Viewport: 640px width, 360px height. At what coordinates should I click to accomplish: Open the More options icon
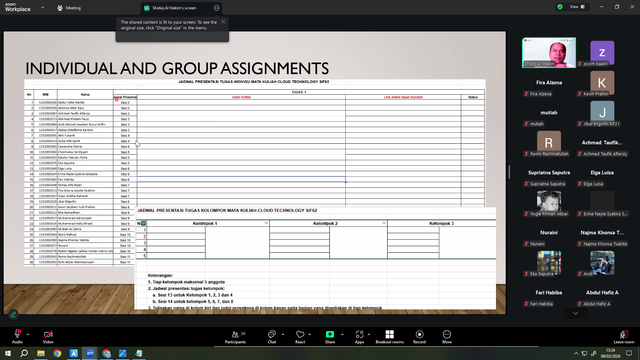[447, 334]
